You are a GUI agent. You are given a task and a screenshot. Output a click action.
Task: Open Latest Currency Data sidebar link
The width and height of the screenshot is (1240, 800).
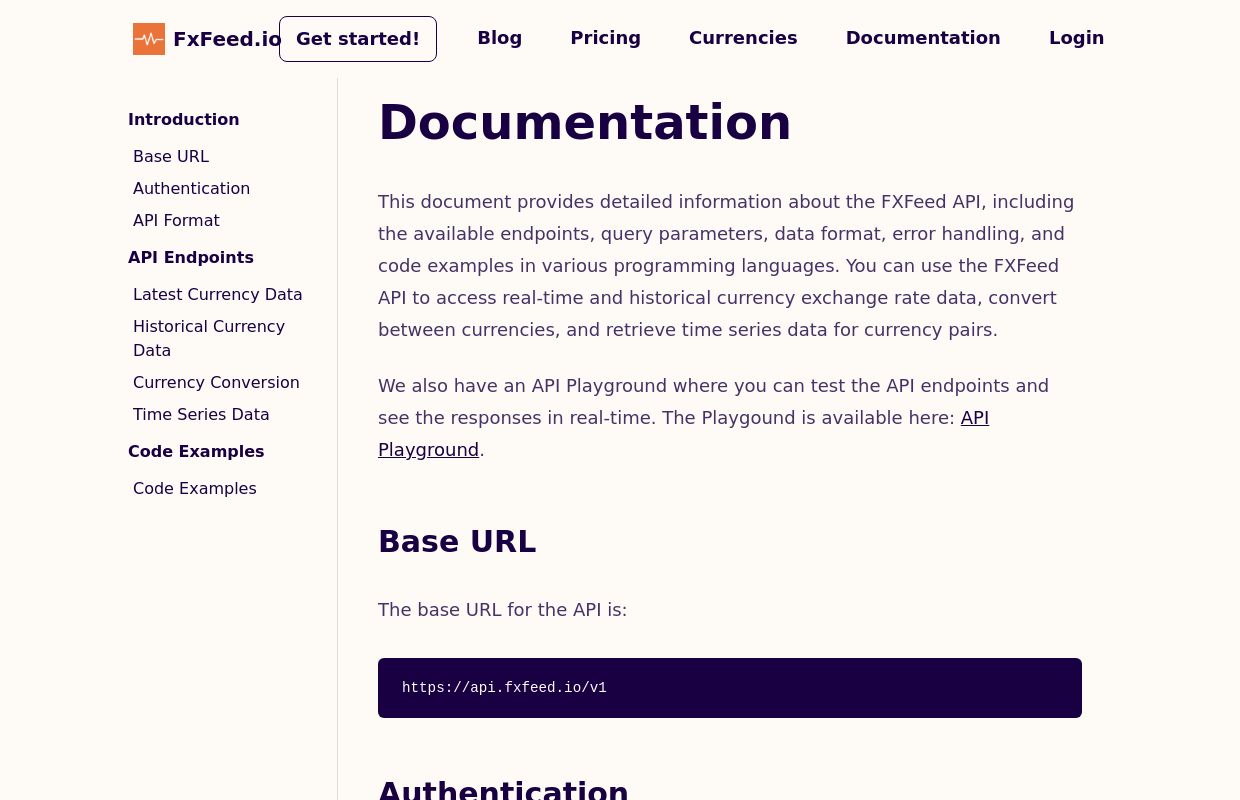tap(218, 295)
